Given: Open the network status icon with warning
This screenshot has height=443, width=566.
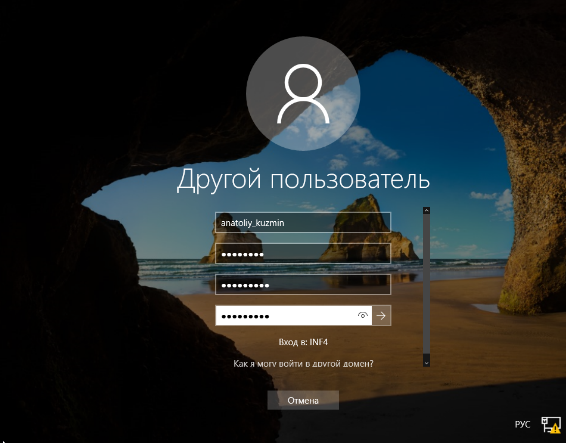Looking at the screenshot, I should pyautogui.click(x=551, y=424).
